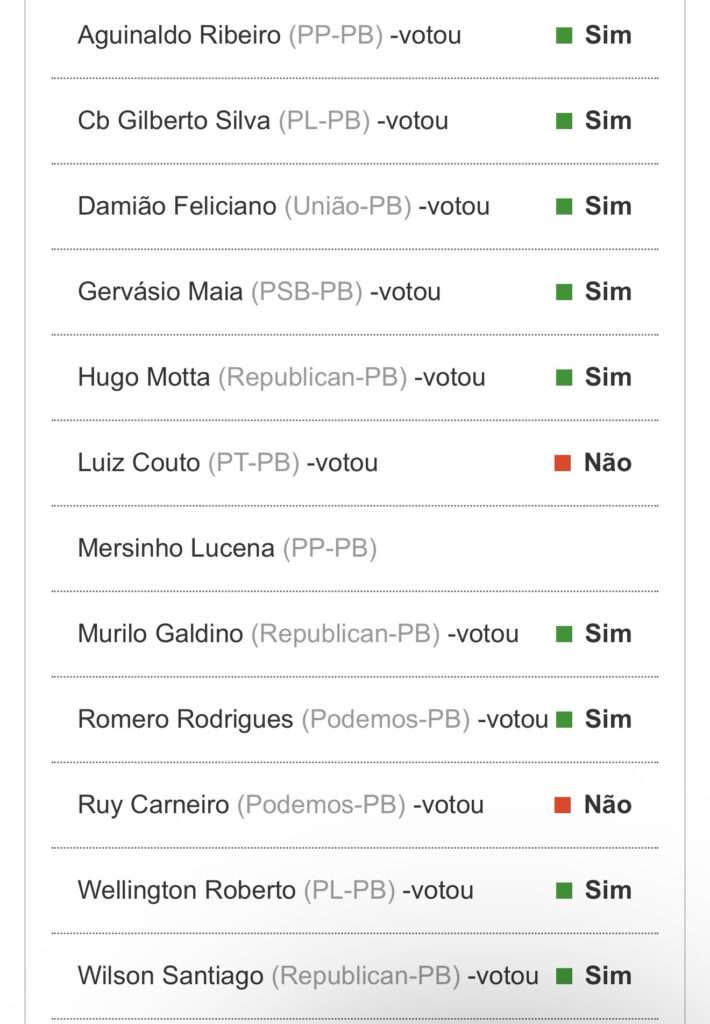The image size is (710, 1024).
Task: Click Wellington Roberto's name
Action: click(187, 890)
